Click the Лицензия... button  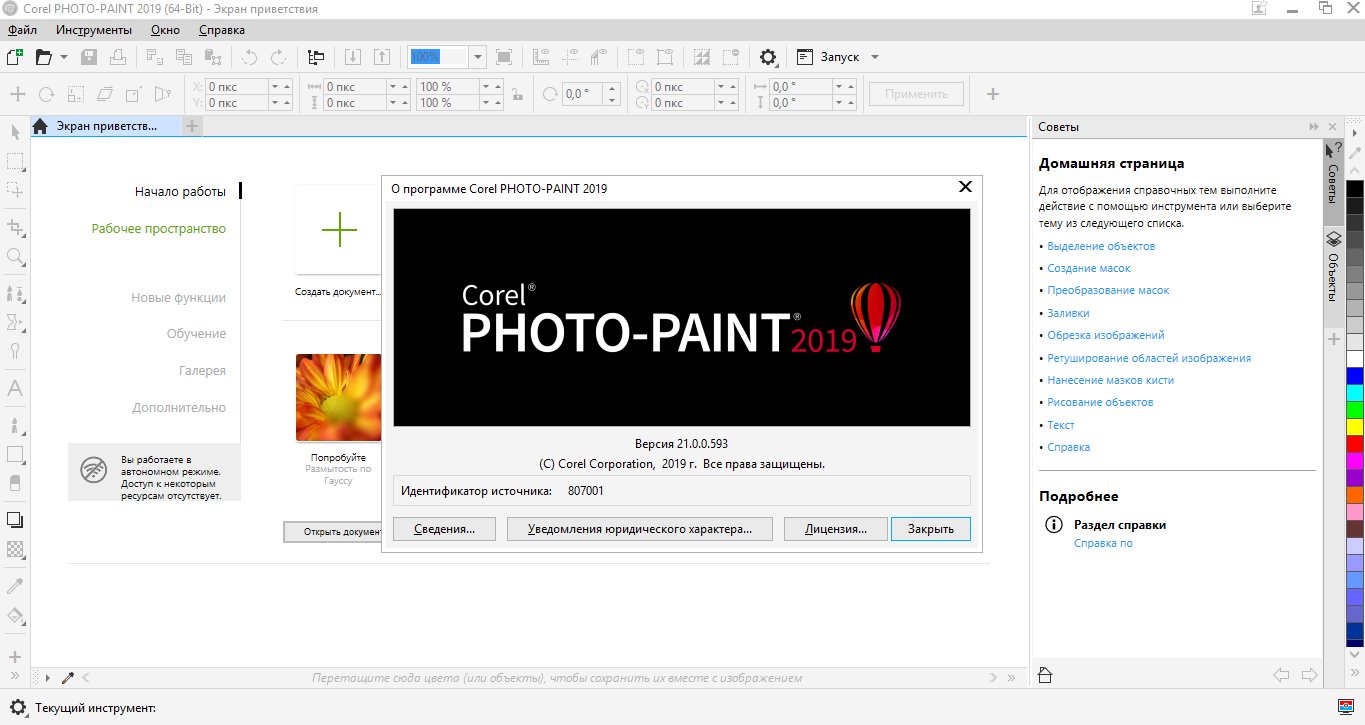click(835, 529)
